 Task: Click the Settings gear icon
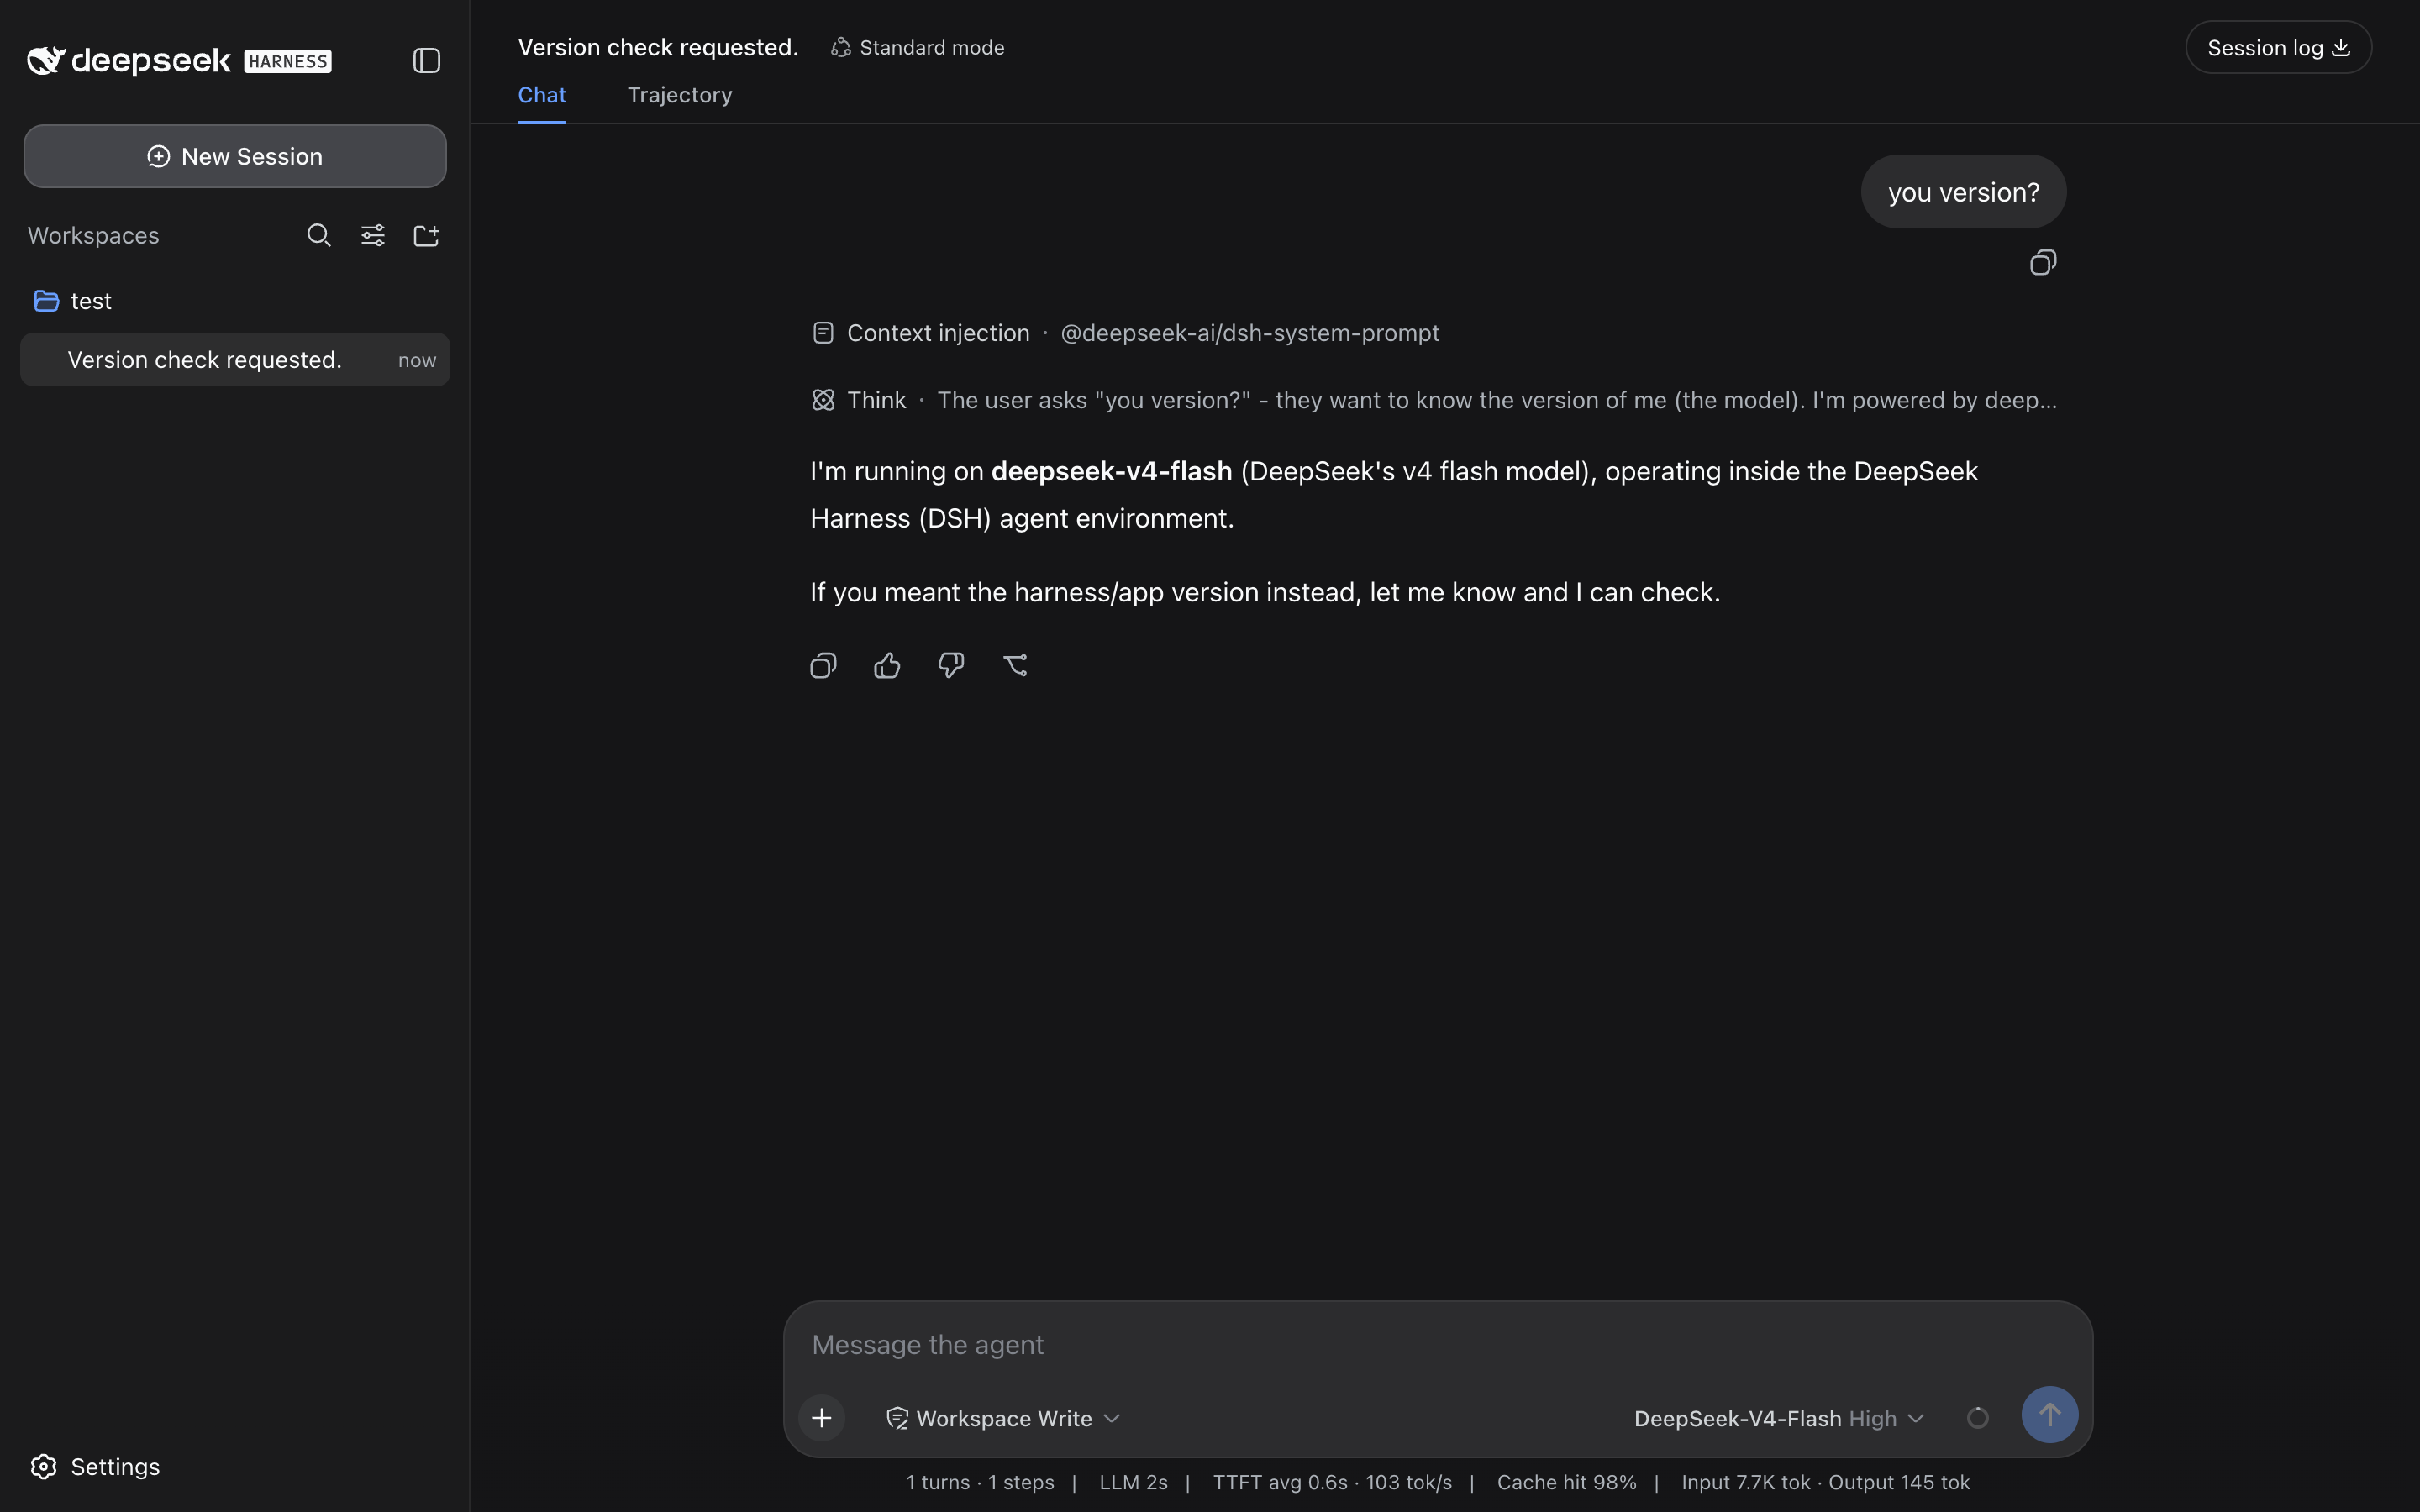(x=44, y=1466)
